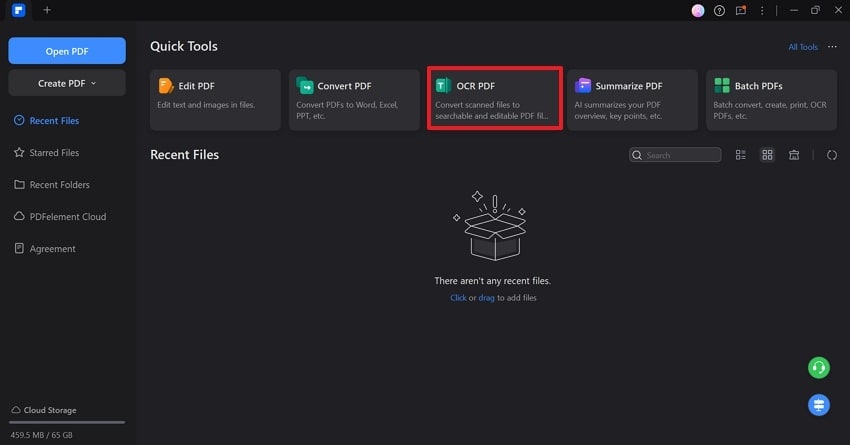The width and height of the screenshot is (850, 445).
Task: Open Quick Tools more options ellipsis
Action: tap(832, 47)
